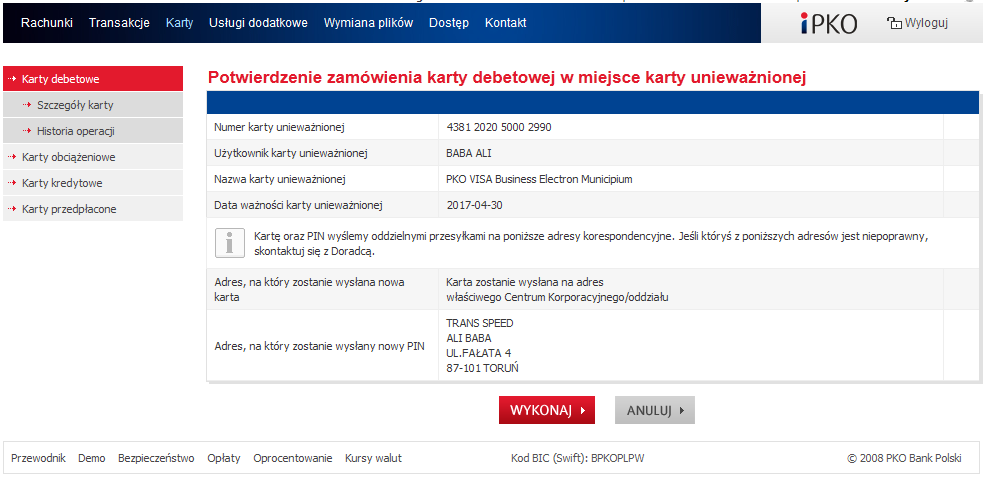Image resolution: width=991 pixels, height=483 pixels.
Task: Click the lock icon beside Wyloguj
Action: point(894,24)
